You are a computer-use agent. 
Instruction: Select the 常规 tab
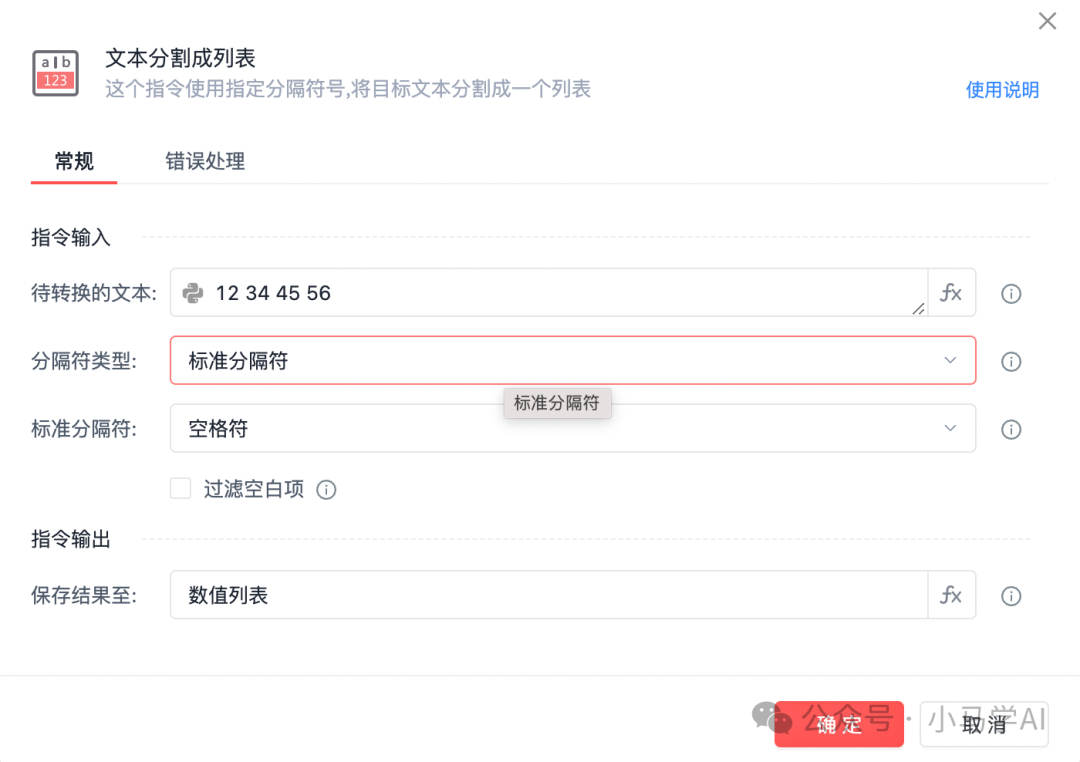coord(74,161)
